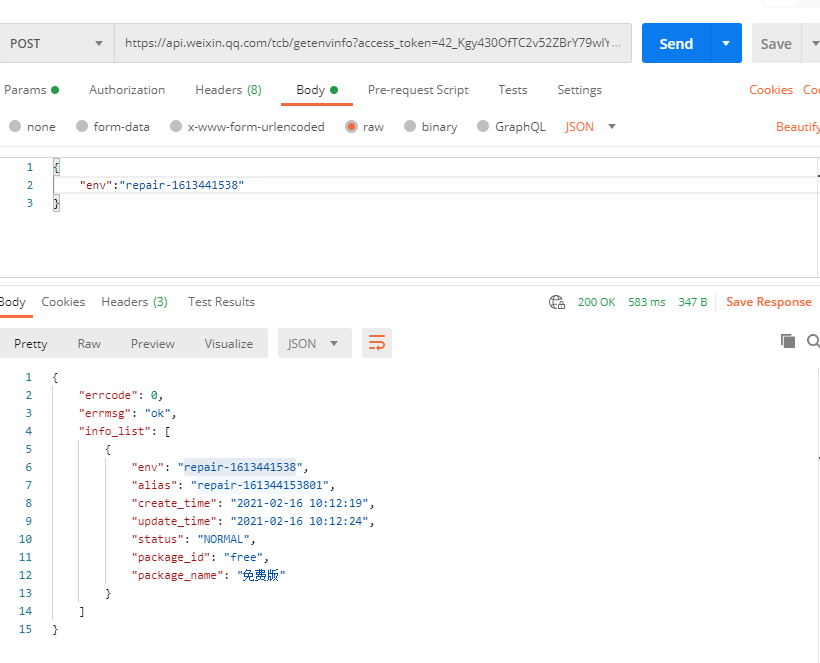Image resolution: width=820 pixels, height=663 pixels.
Task: Select the GraphQL body type
Action: (x=511, y=127)
